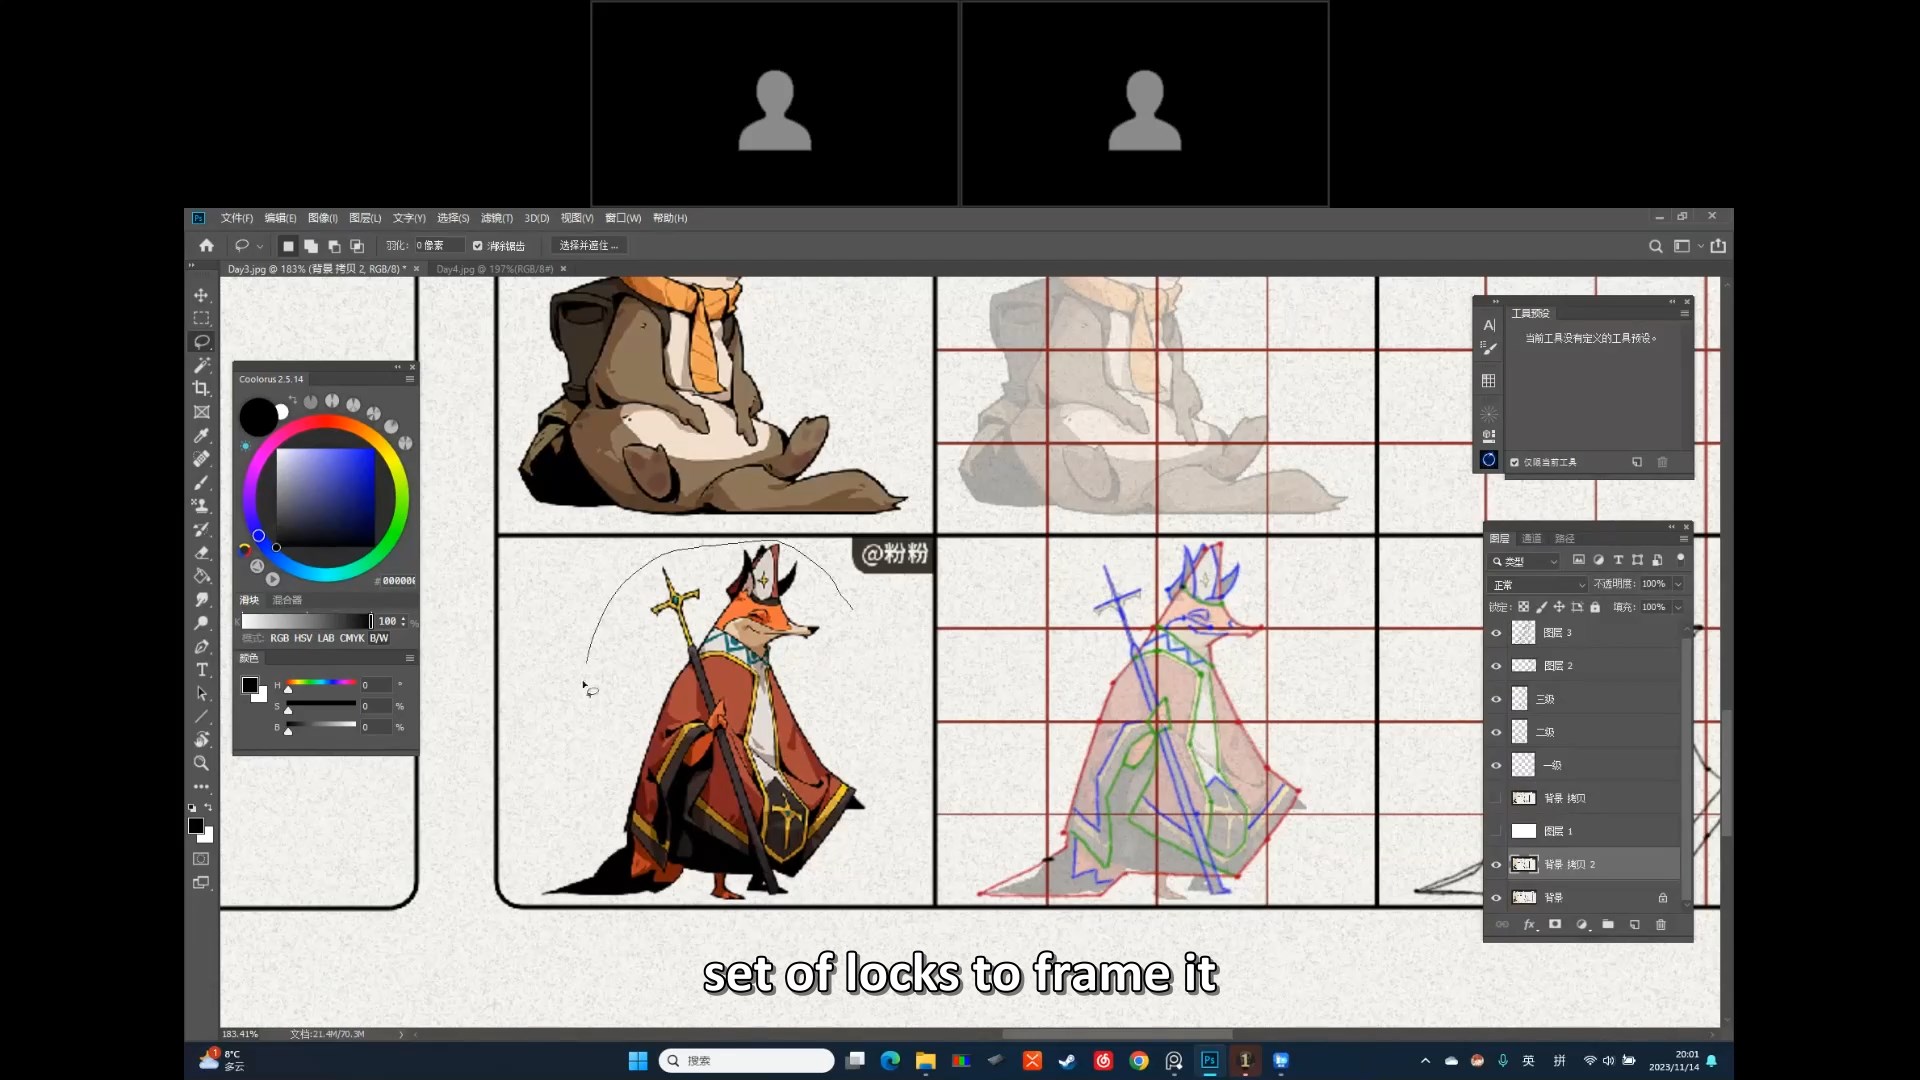Select the Crop tool in toolbar
1920x1080 pixels.
click(201, 388)
